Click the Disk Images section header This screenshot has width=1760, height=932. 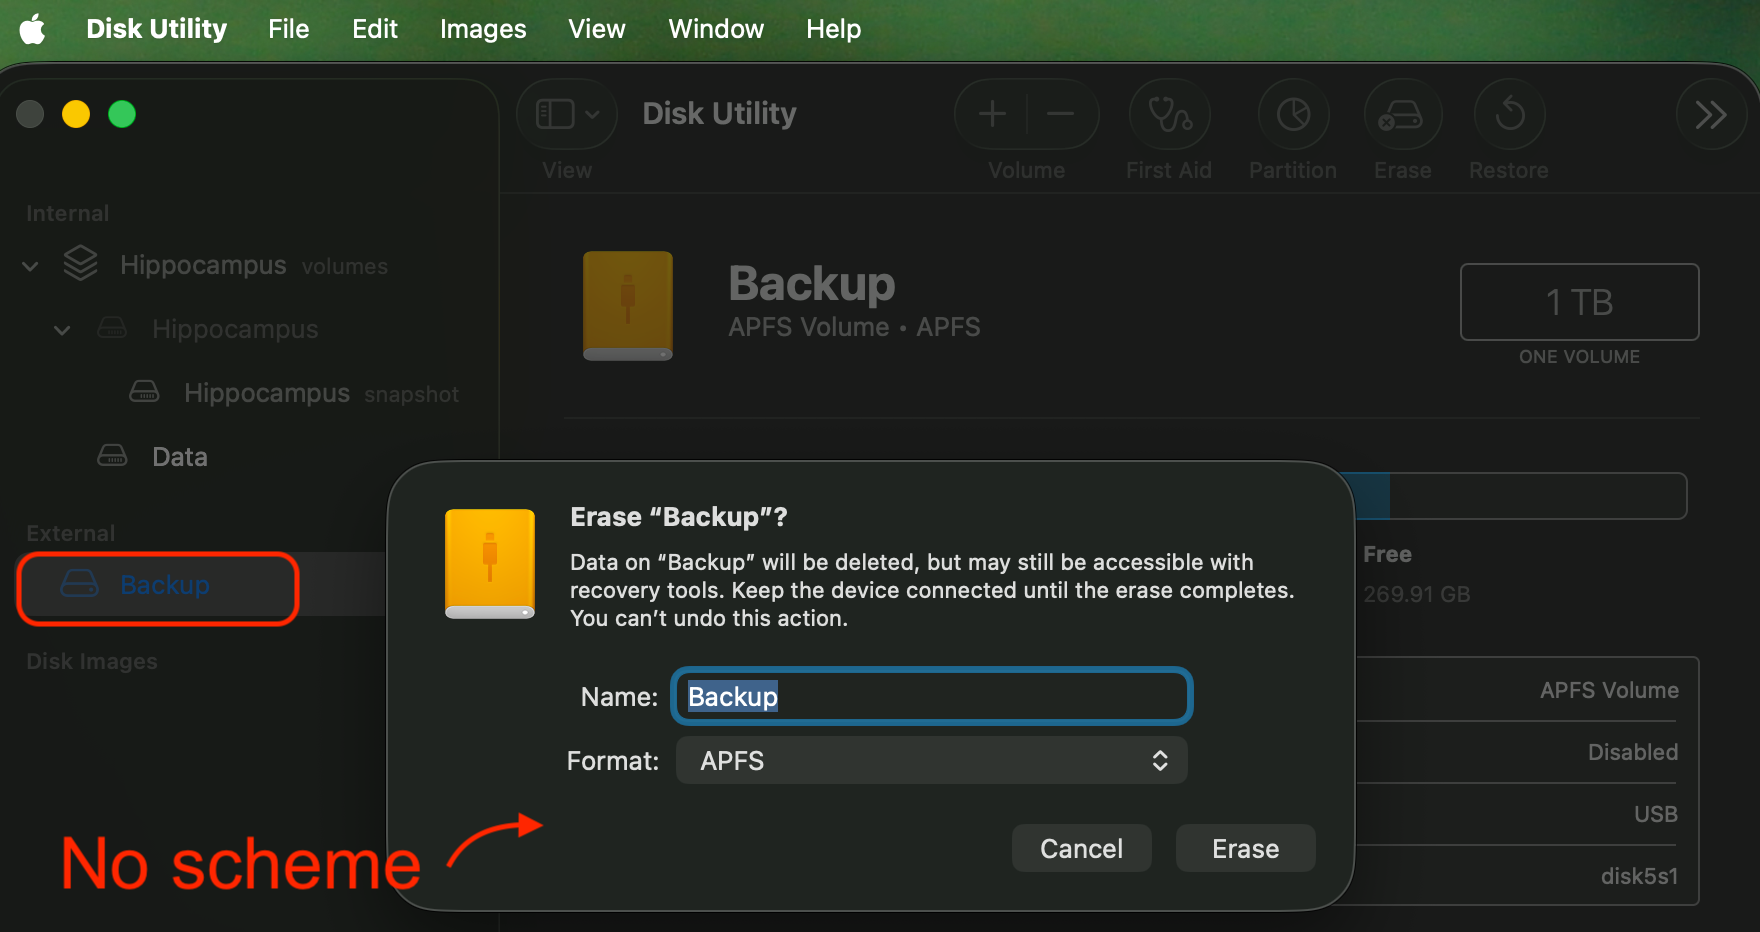pos(92,661)
